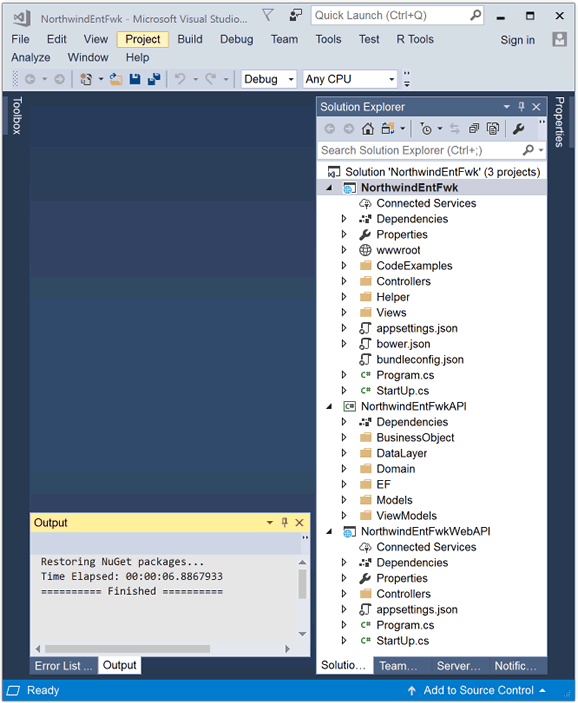Screen dimensions: 578x703
Task: Select the Solution 'NorthwindEntFwk' root node
Action: [x=442, y=172]
